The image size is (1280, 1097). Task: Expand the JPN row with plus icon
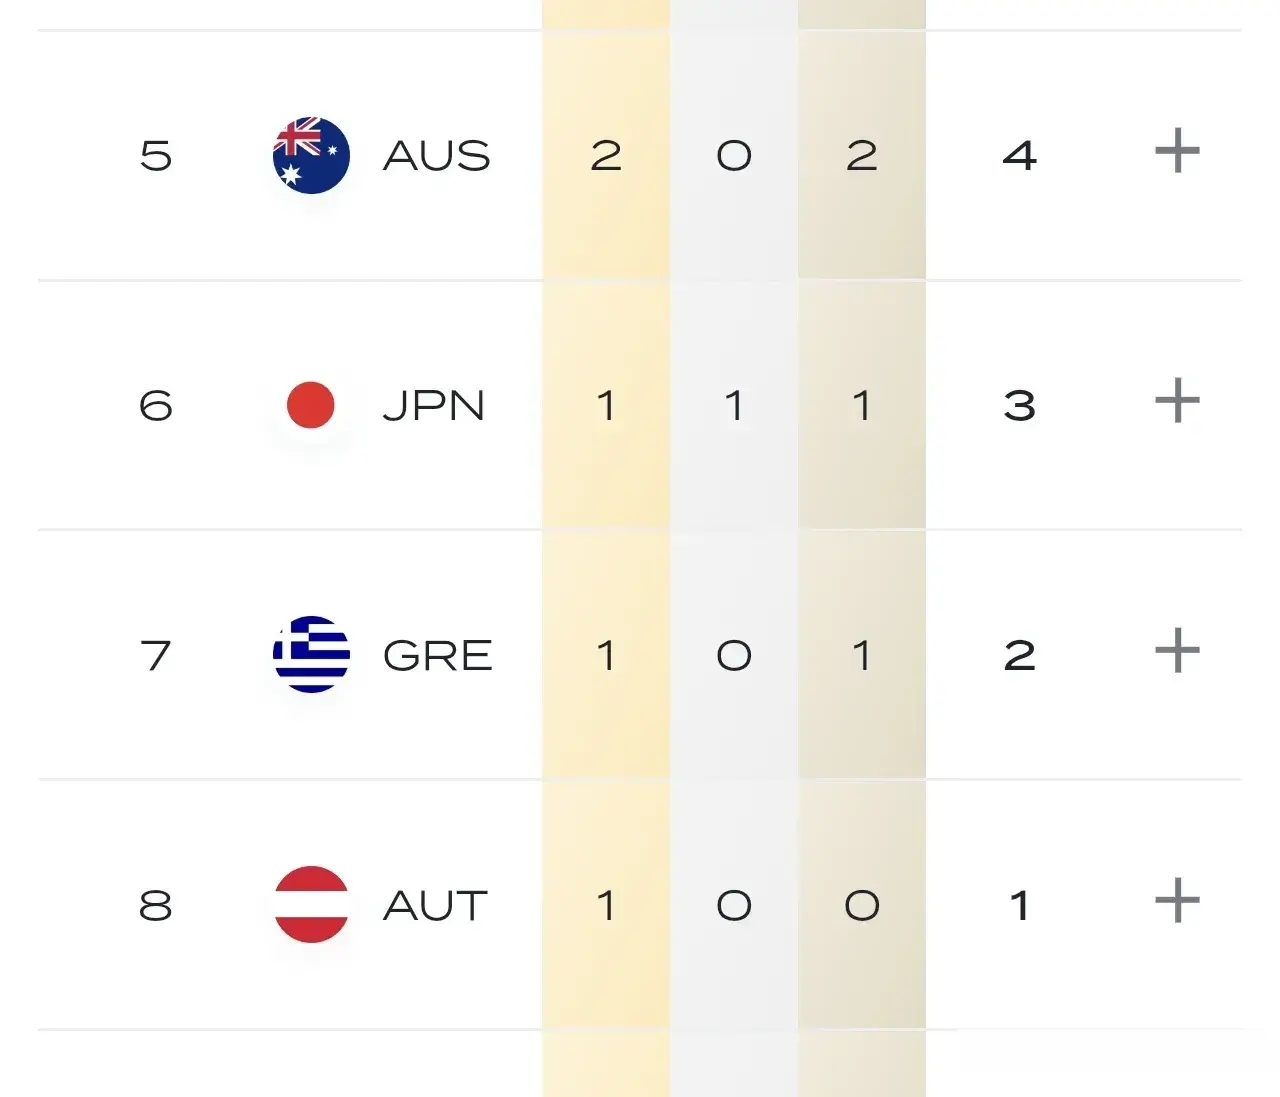coord(1177,401)
